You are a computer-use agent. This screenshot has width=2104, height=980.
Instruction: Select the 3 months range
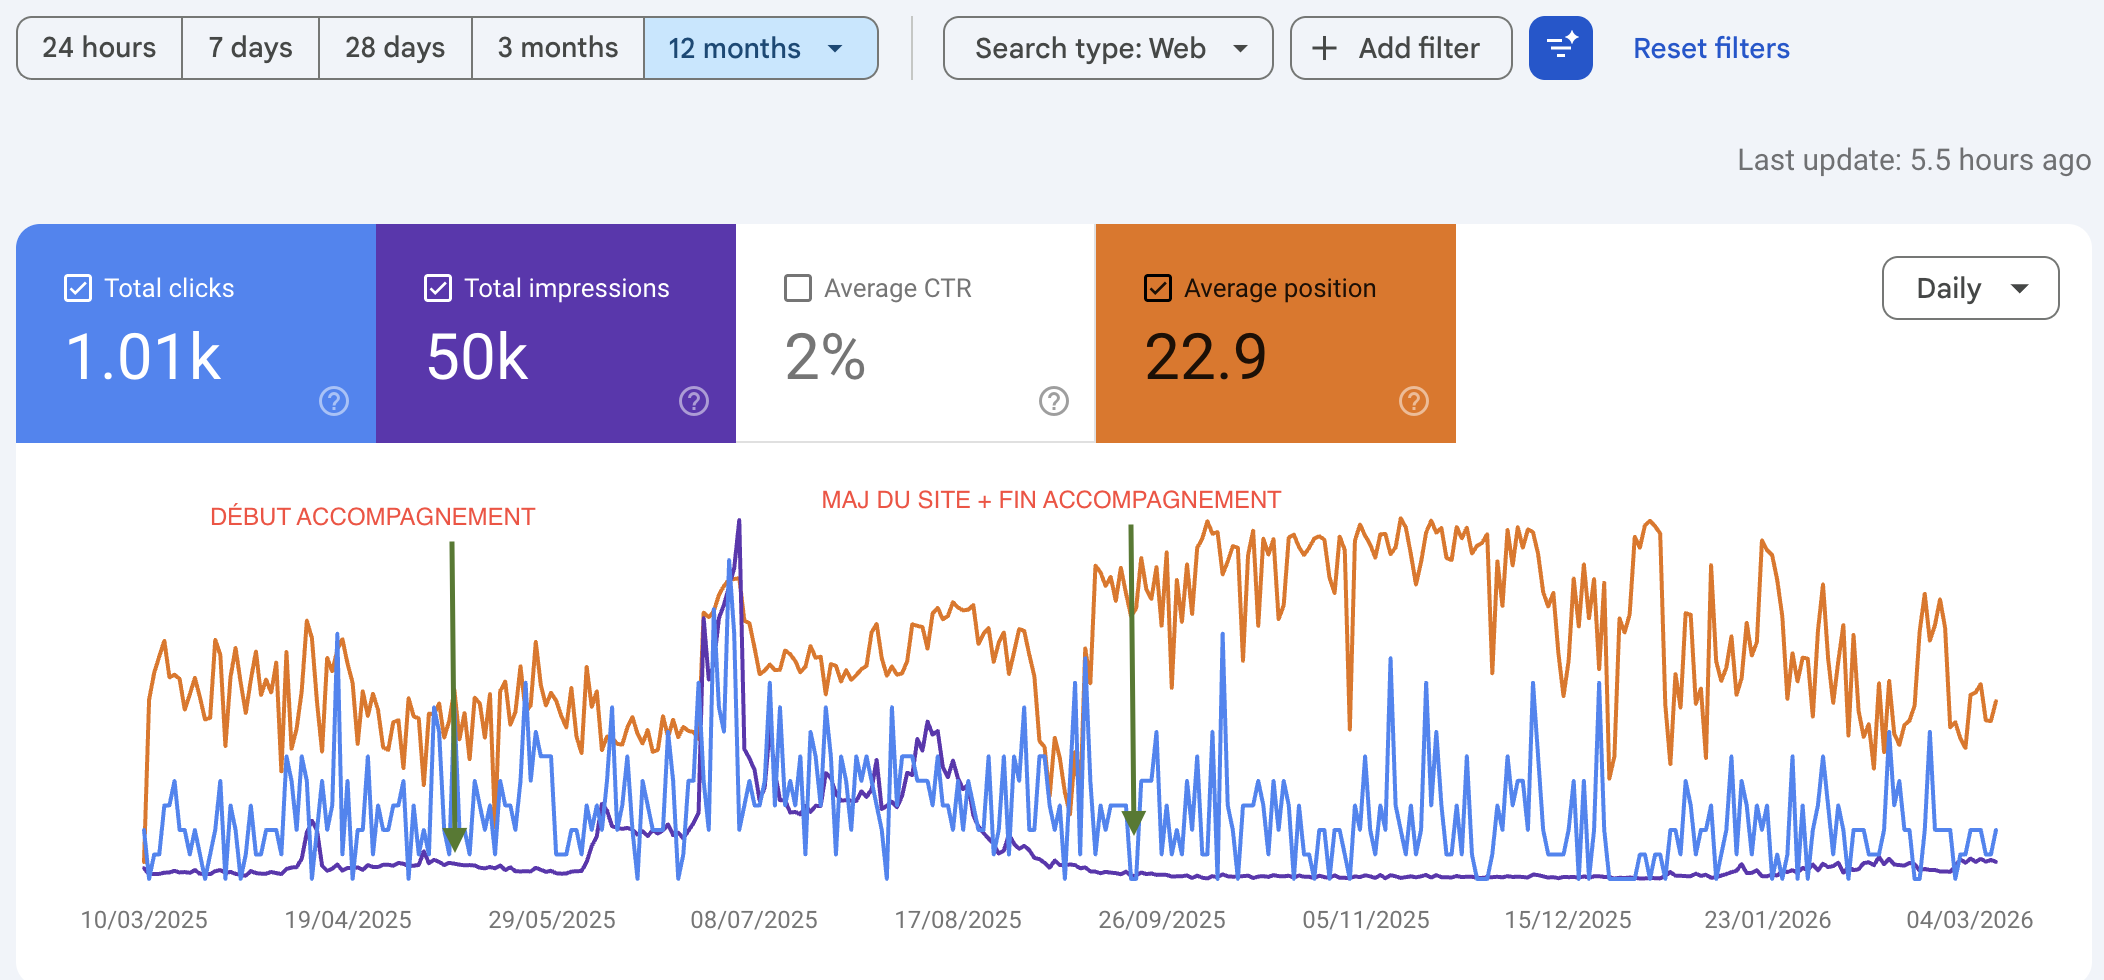pos(558,48)
